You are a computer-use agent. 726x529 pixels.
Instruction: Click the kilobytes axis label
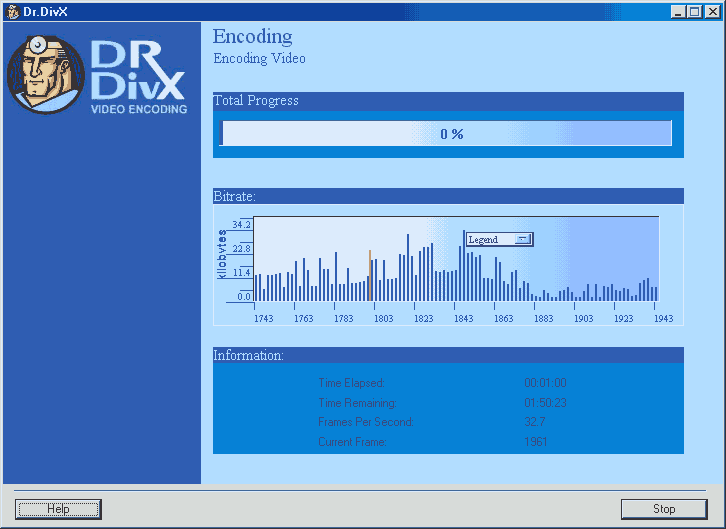223,254
